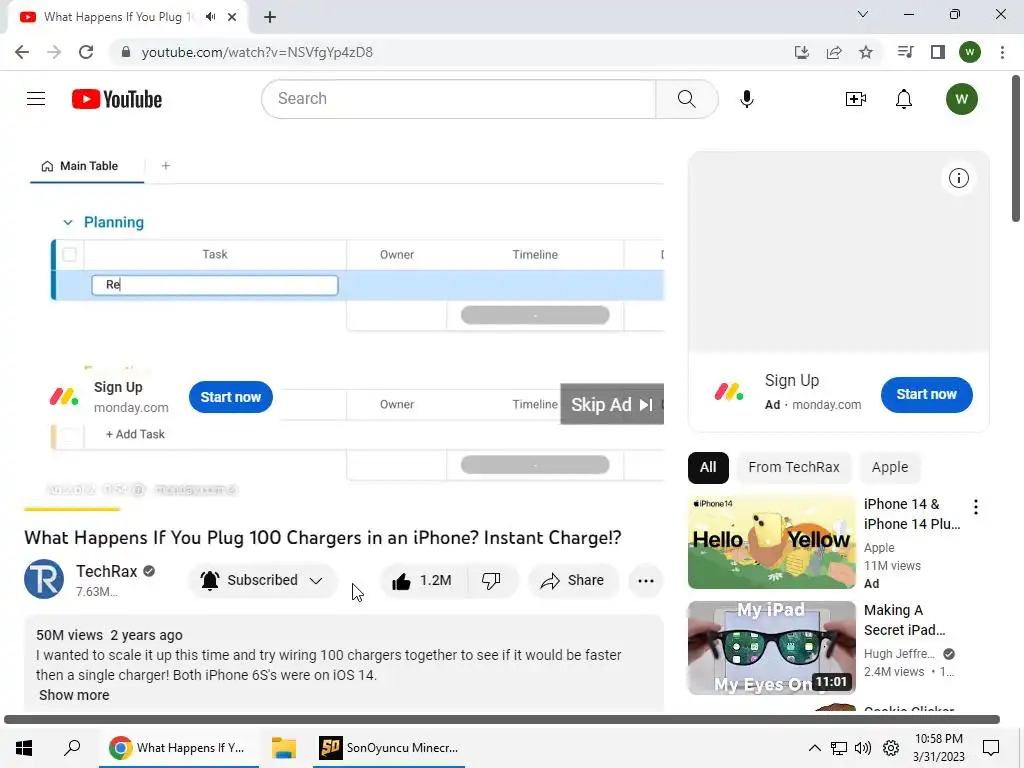Click the taskbar volume icon

coord(863,748)
